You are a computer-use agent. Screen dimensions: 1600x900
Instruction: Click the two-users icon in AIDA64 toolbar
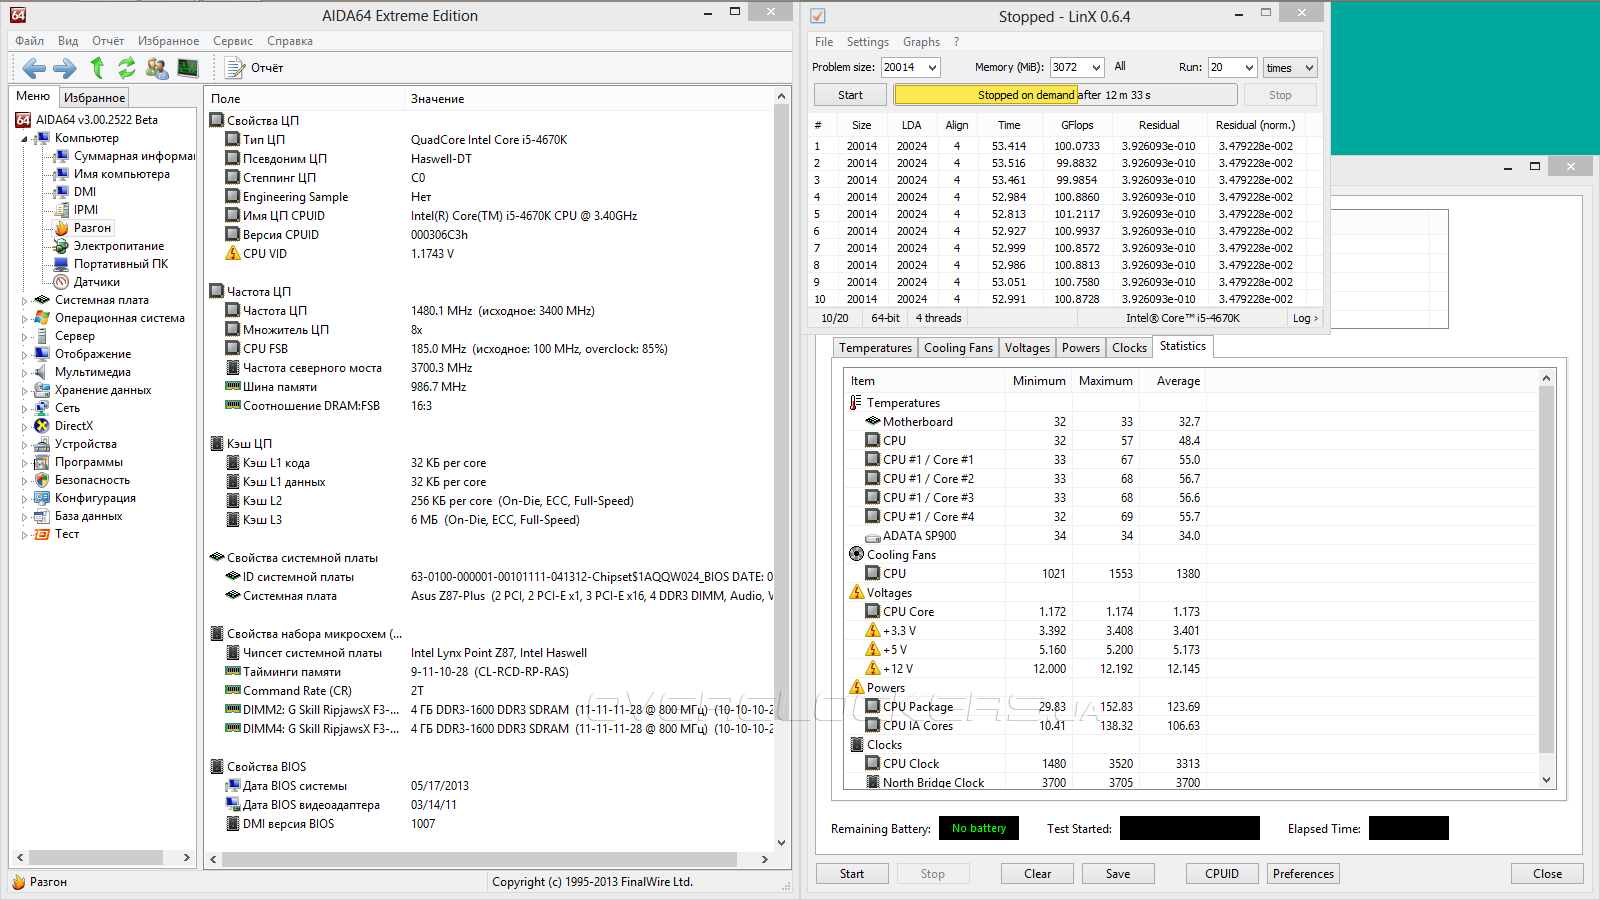(x=157, y=68)
